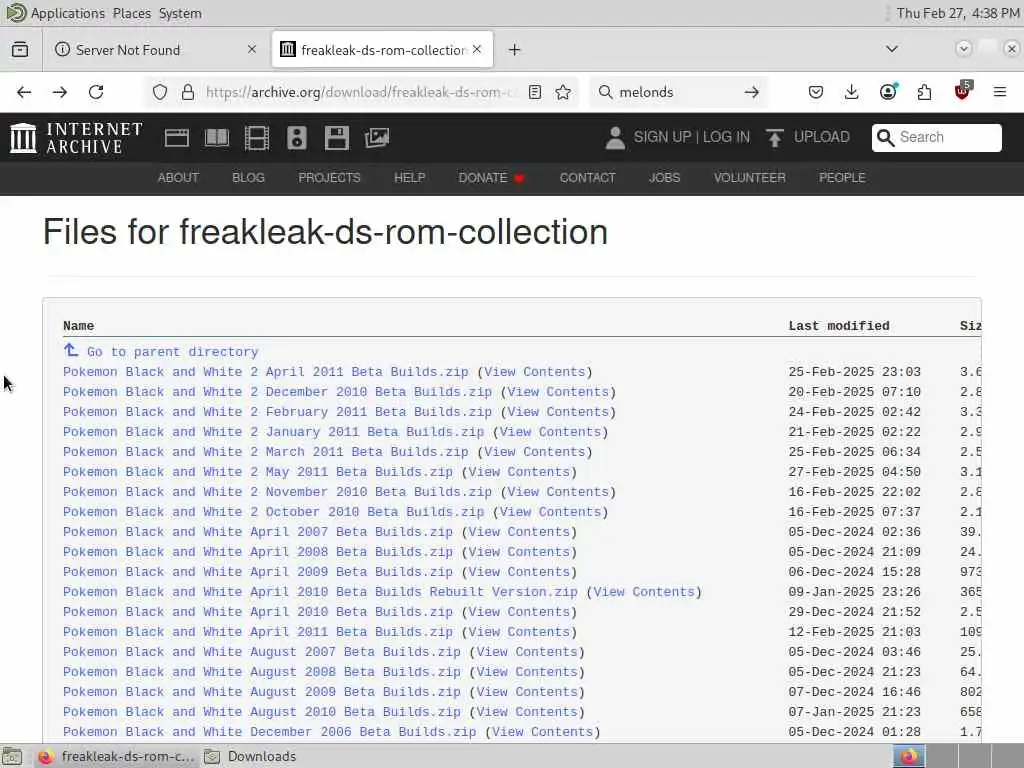1024x768 pixels.
Task: Open the Pocket save icon
Action: click(x=816, y=92)
